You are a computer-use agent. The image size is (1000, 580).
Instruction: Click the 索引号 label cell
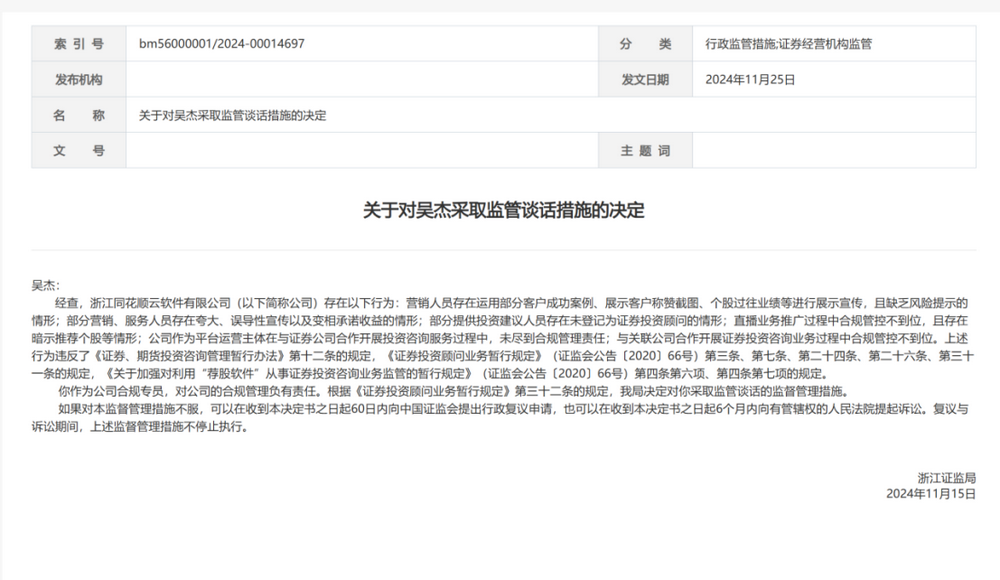[78, 44]
